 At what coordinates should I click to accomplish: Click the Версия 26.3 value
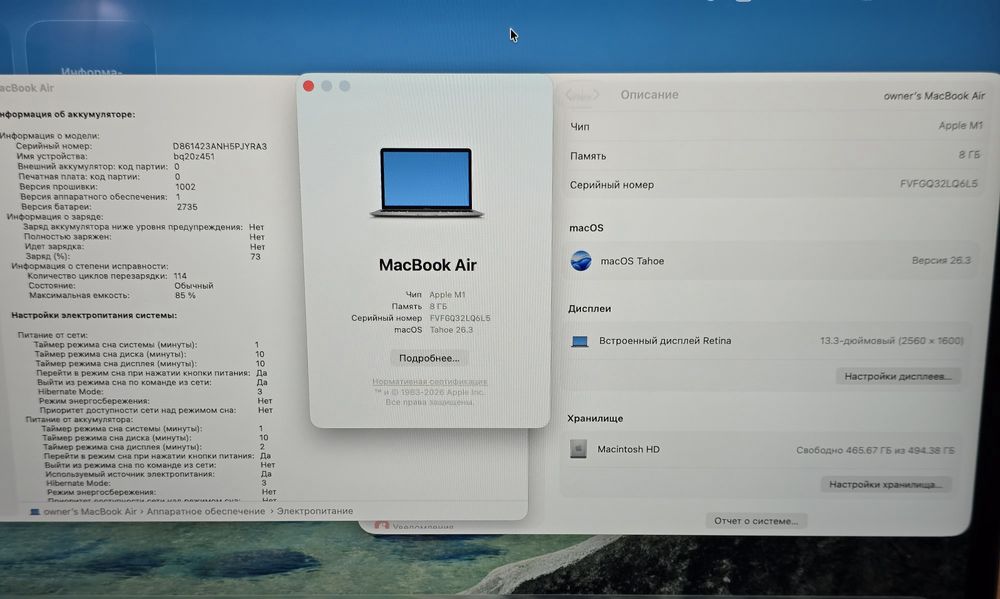pos(941,260)
